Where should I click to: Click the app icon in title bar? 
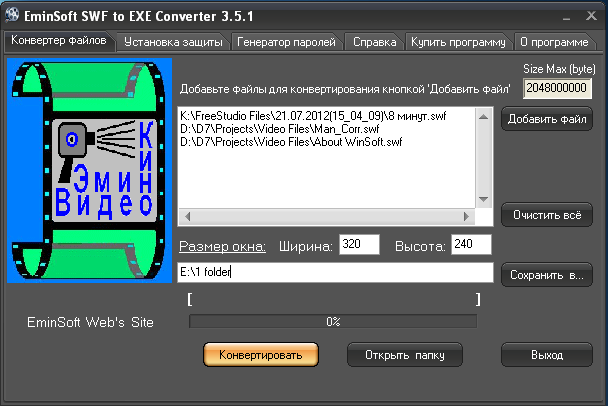[x=12, y=15]
